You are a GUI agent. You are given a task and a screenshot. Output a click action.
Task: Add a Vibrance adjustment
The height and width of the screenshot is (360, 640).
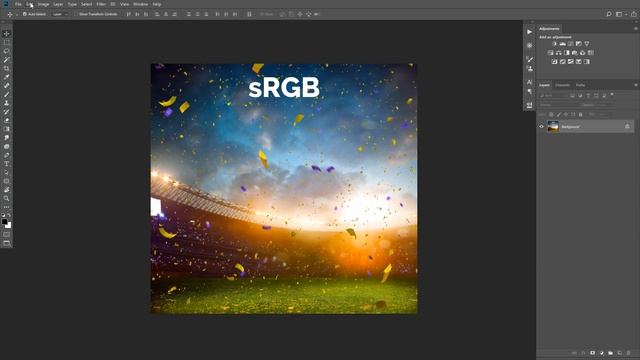pos(587,44)
